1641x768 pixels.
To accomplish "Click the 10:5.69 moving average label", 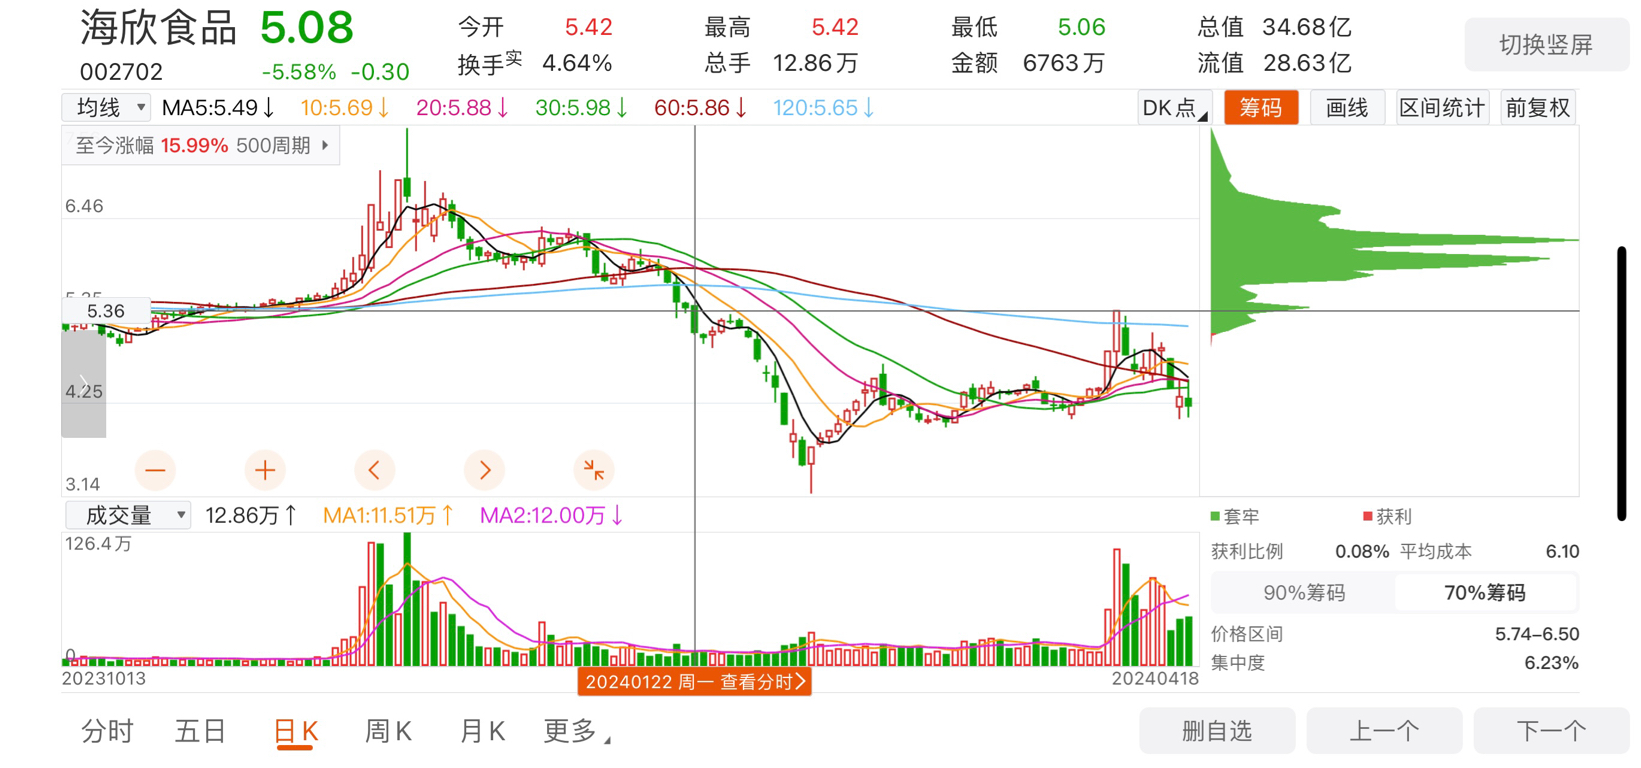I will tap(345, 108).
